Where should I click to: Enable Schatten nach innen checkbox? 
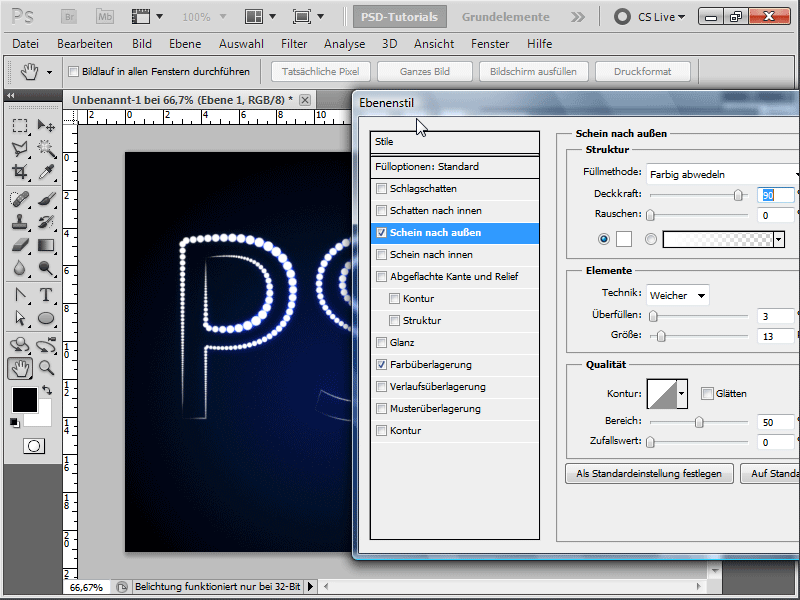pyautogui.click(x=381, y=211)
